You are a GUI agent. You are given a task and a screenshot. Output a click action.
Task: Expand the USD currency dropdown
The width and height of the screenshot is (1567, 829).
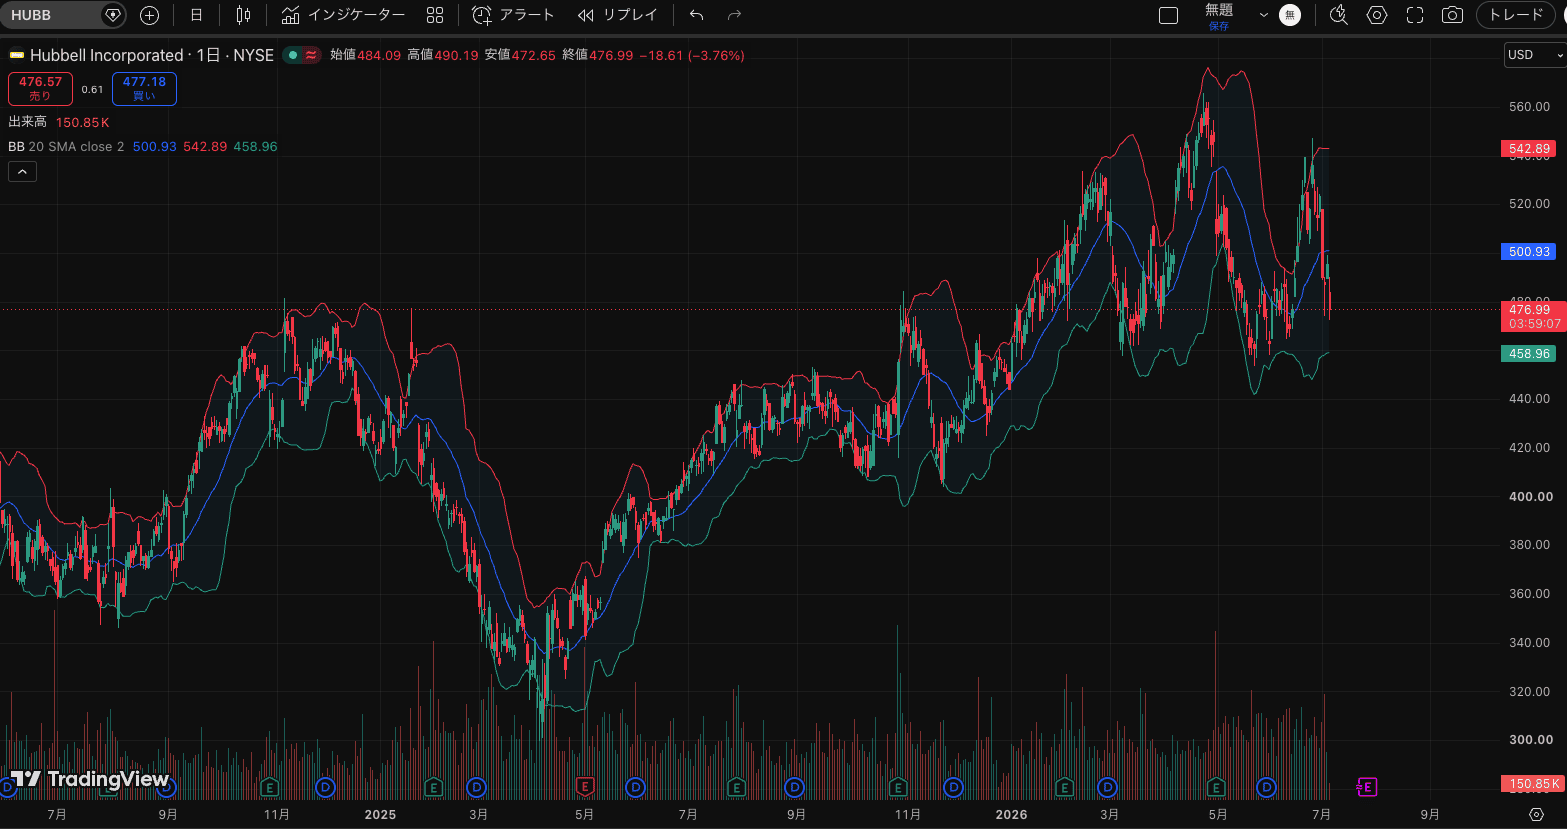click(1535, 55)
